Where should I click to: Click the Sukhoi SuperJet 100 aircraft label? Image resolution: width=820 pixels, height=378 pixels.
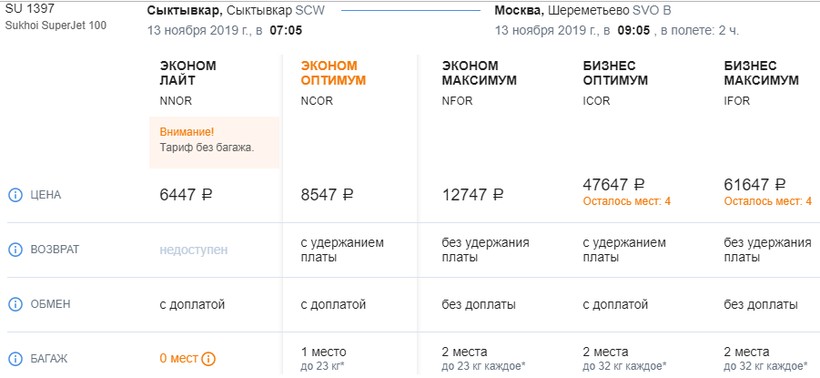click(x=55, y=25)
